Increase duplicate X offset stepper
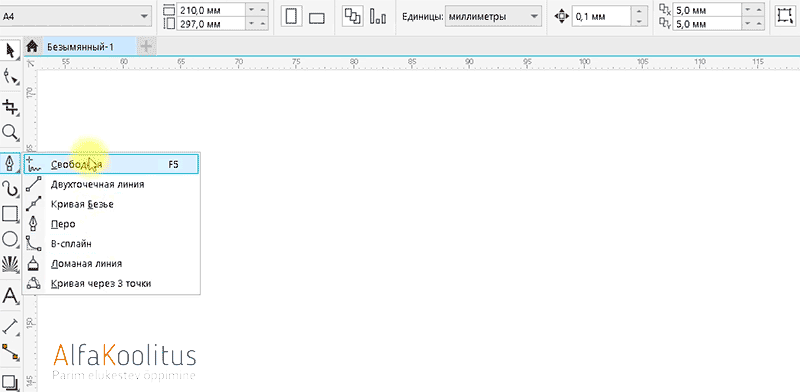 click(x=760, y=10)
